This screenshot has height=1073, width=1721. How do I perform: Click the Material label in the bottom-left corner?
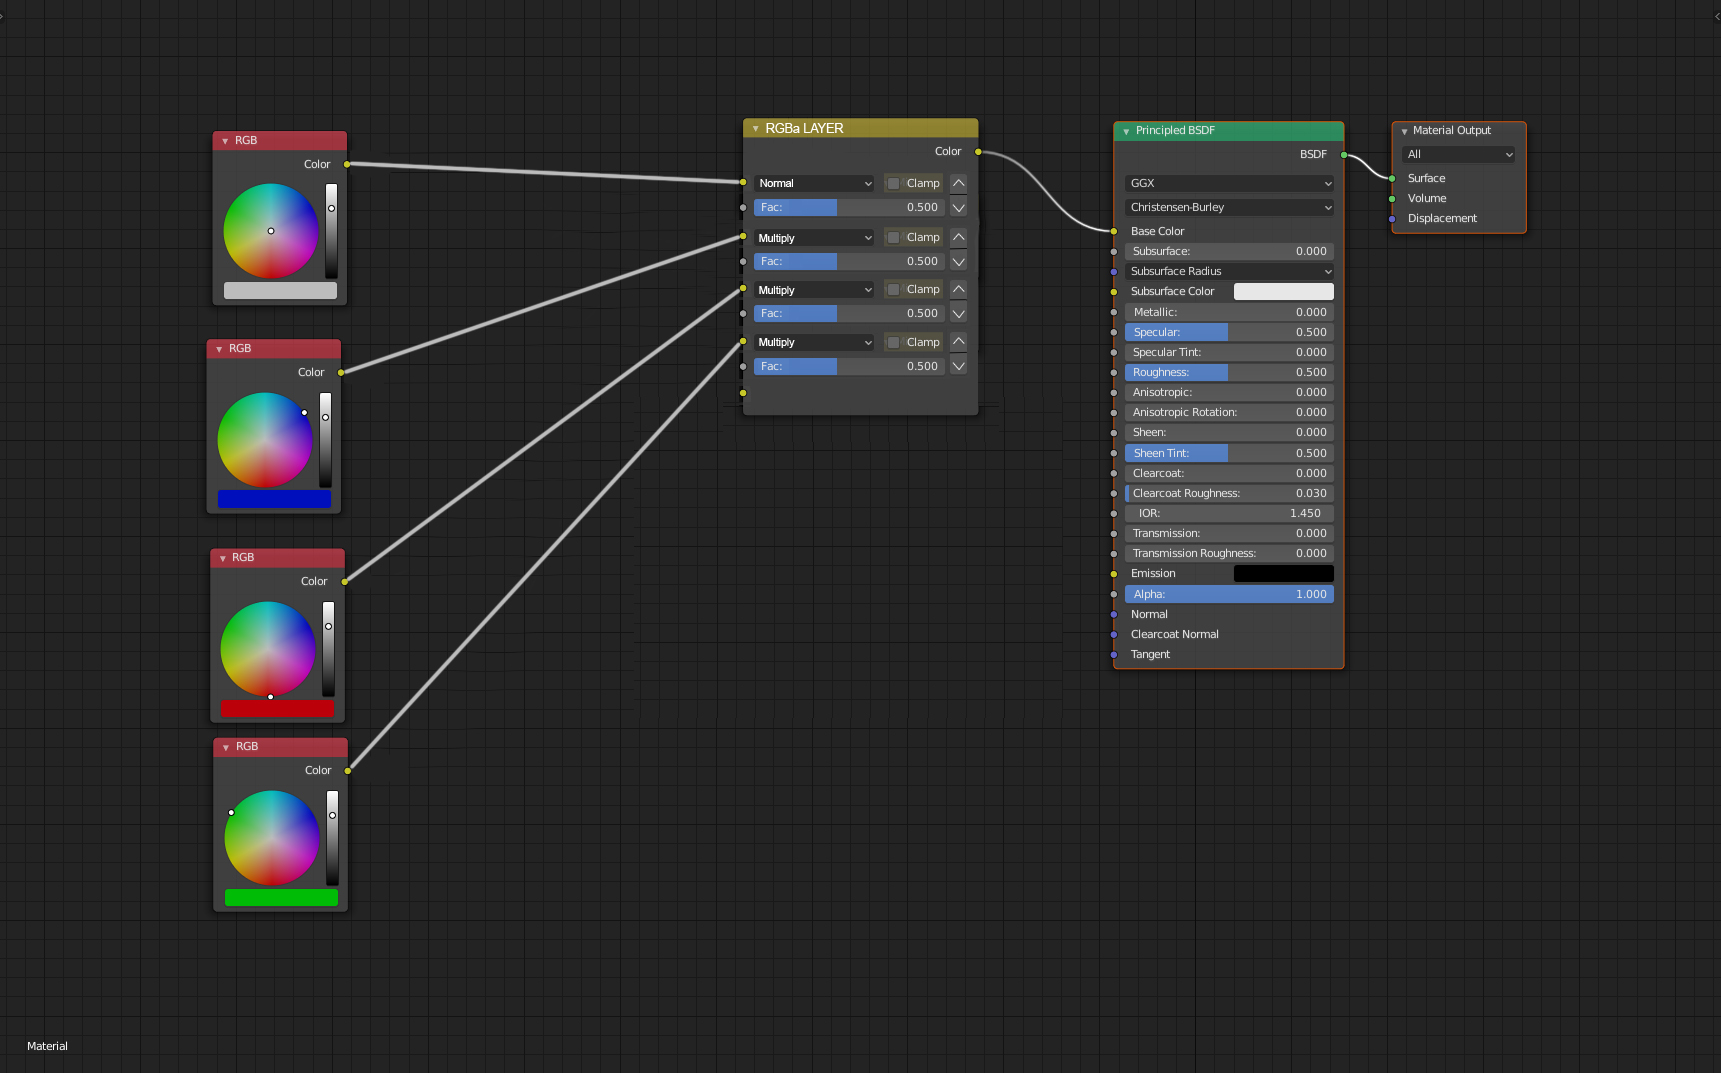47,1047
